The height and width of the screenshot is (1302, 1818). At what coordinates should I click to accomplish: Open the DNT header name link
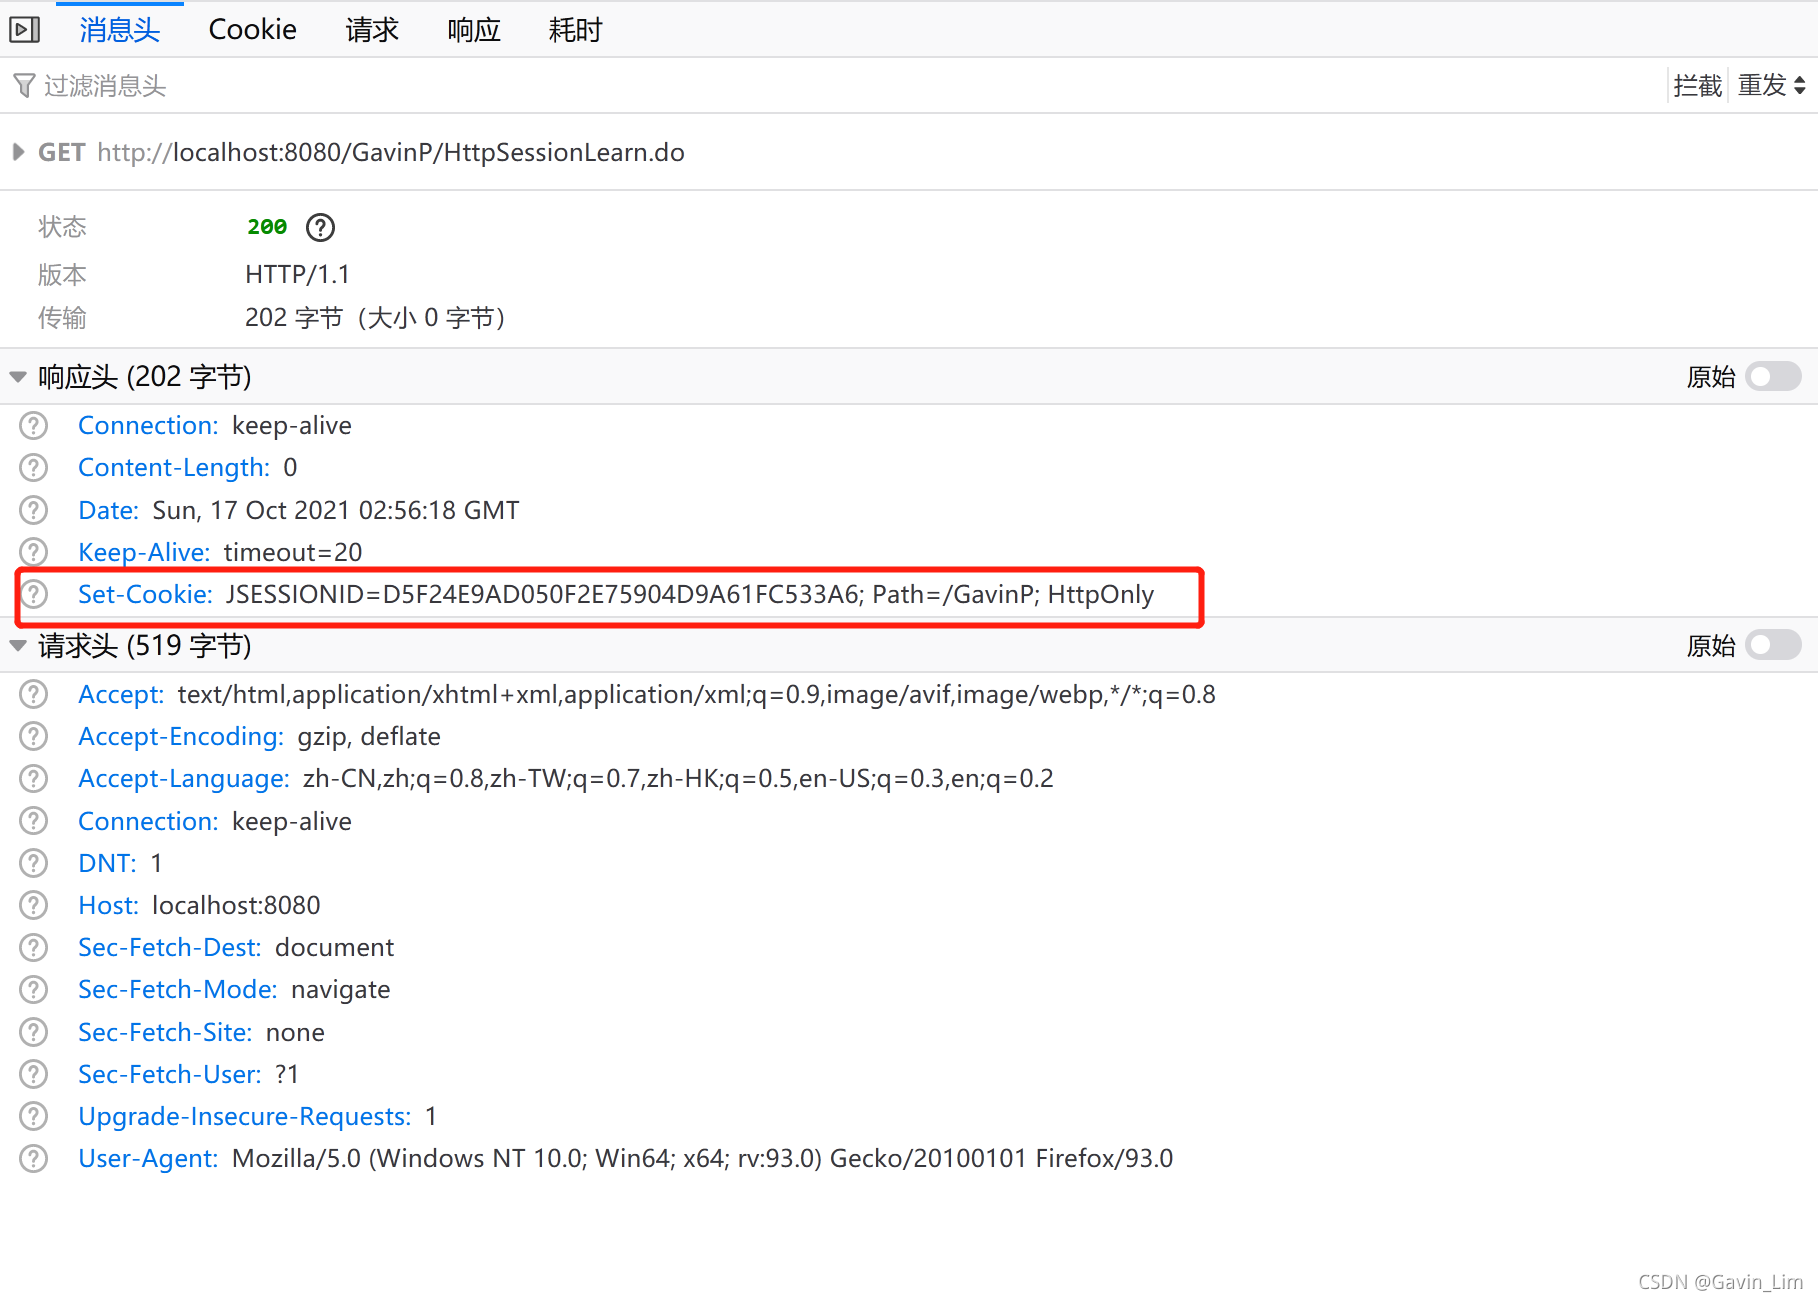coord(108,864)
